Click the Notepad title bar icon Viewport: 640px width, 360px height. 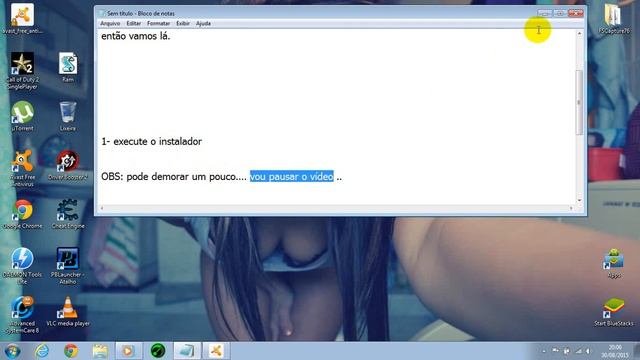pos(102,13)
